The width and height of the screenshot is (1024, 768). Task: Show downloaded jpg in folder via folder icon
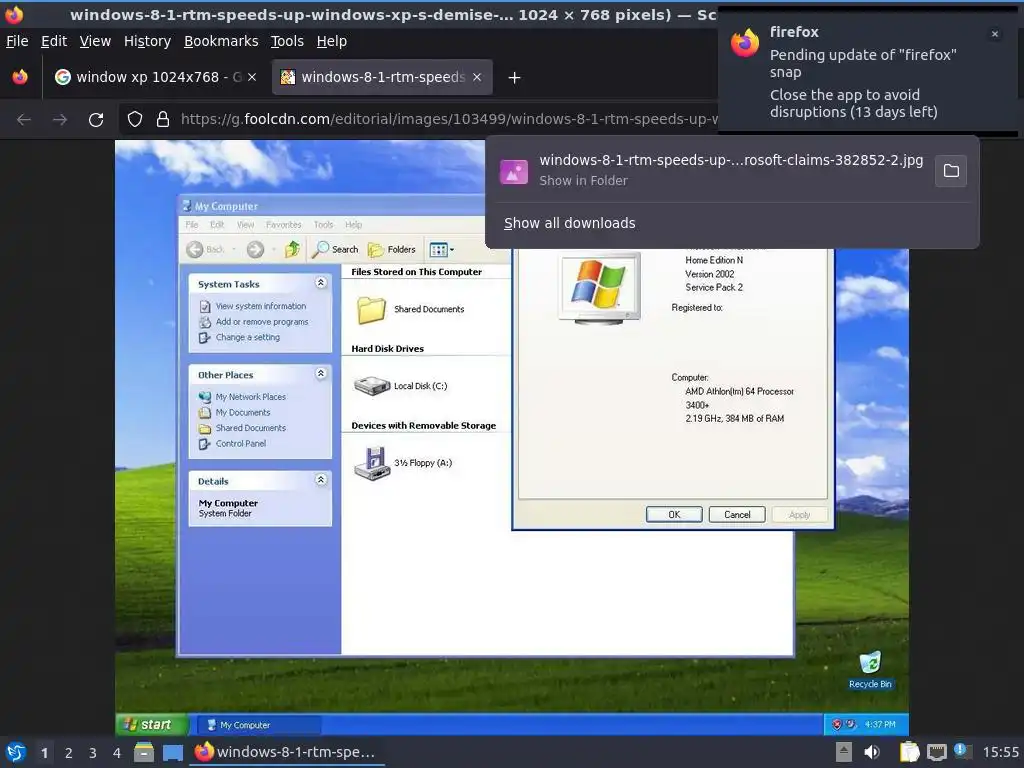click(952, 171)
